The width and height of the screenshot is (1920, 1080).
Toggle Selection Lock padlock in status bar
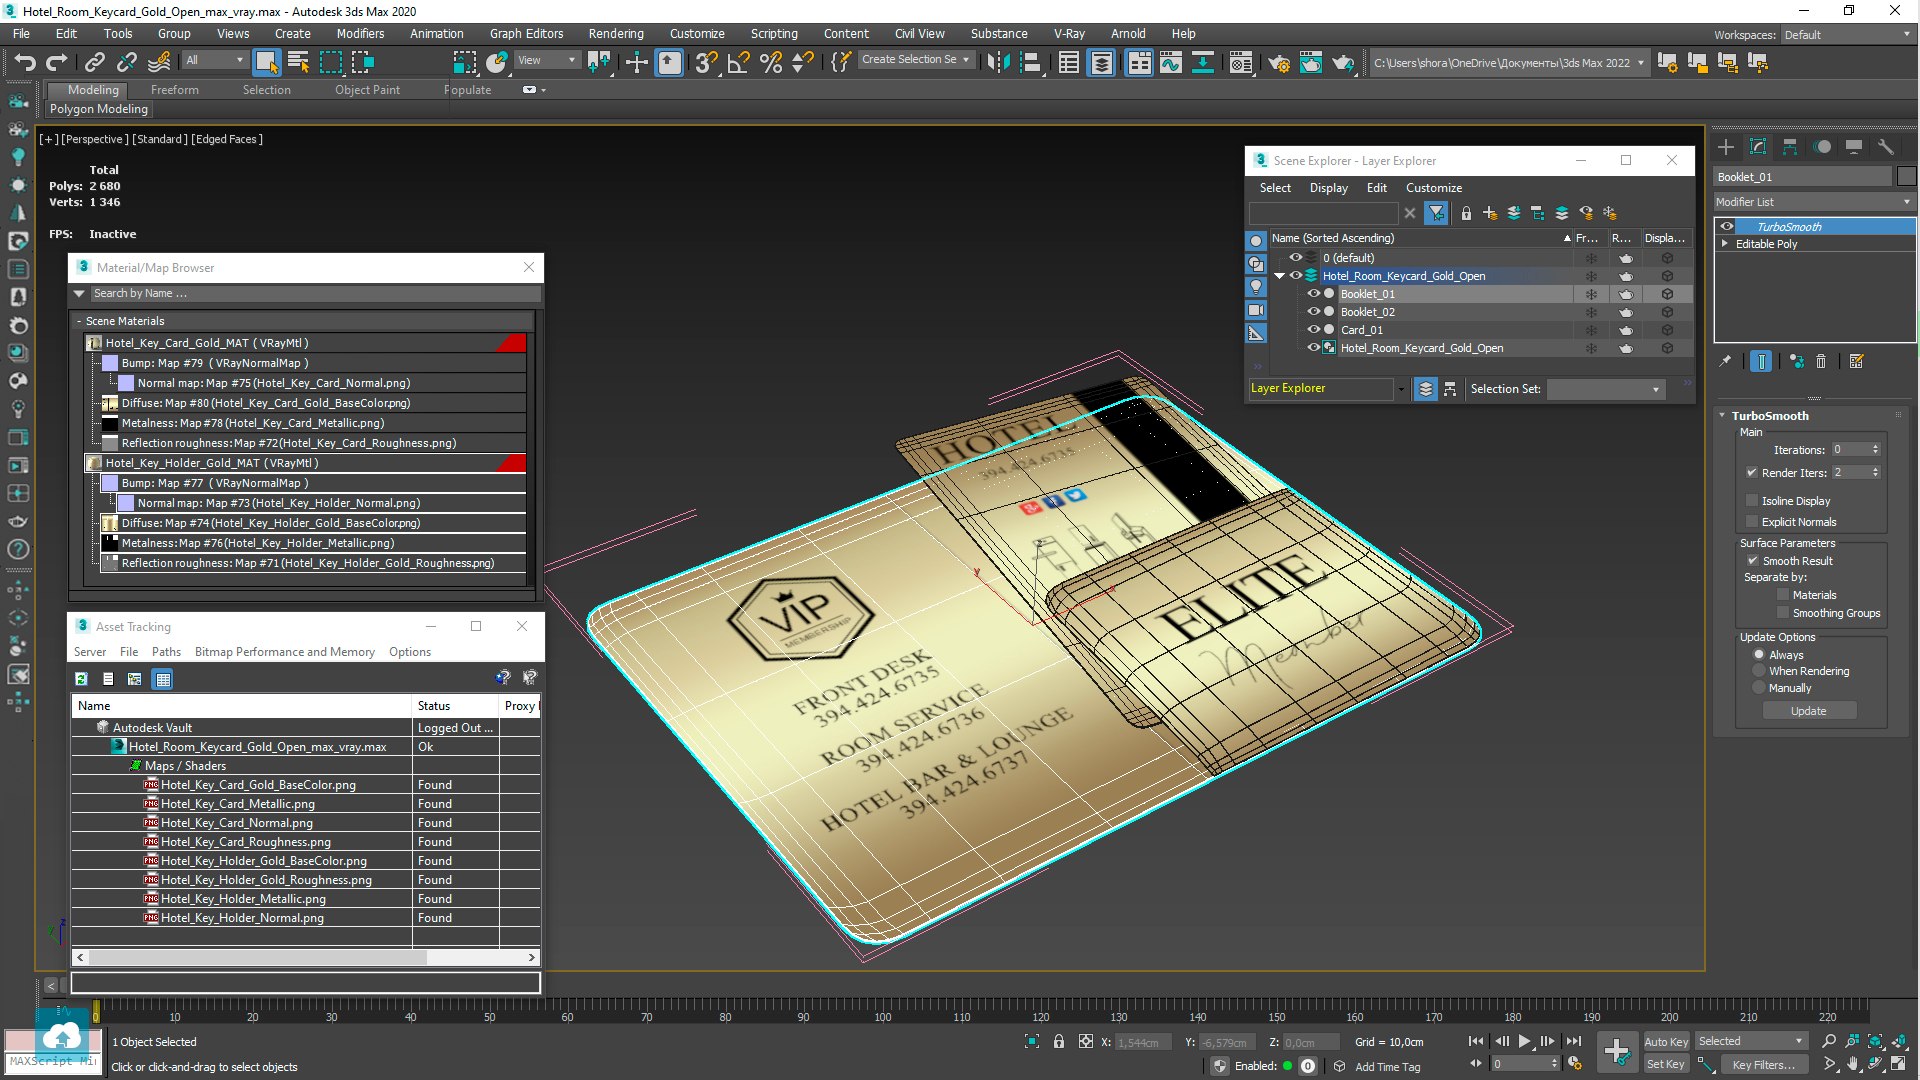pyautogui.click(x=1059, y=1042)
